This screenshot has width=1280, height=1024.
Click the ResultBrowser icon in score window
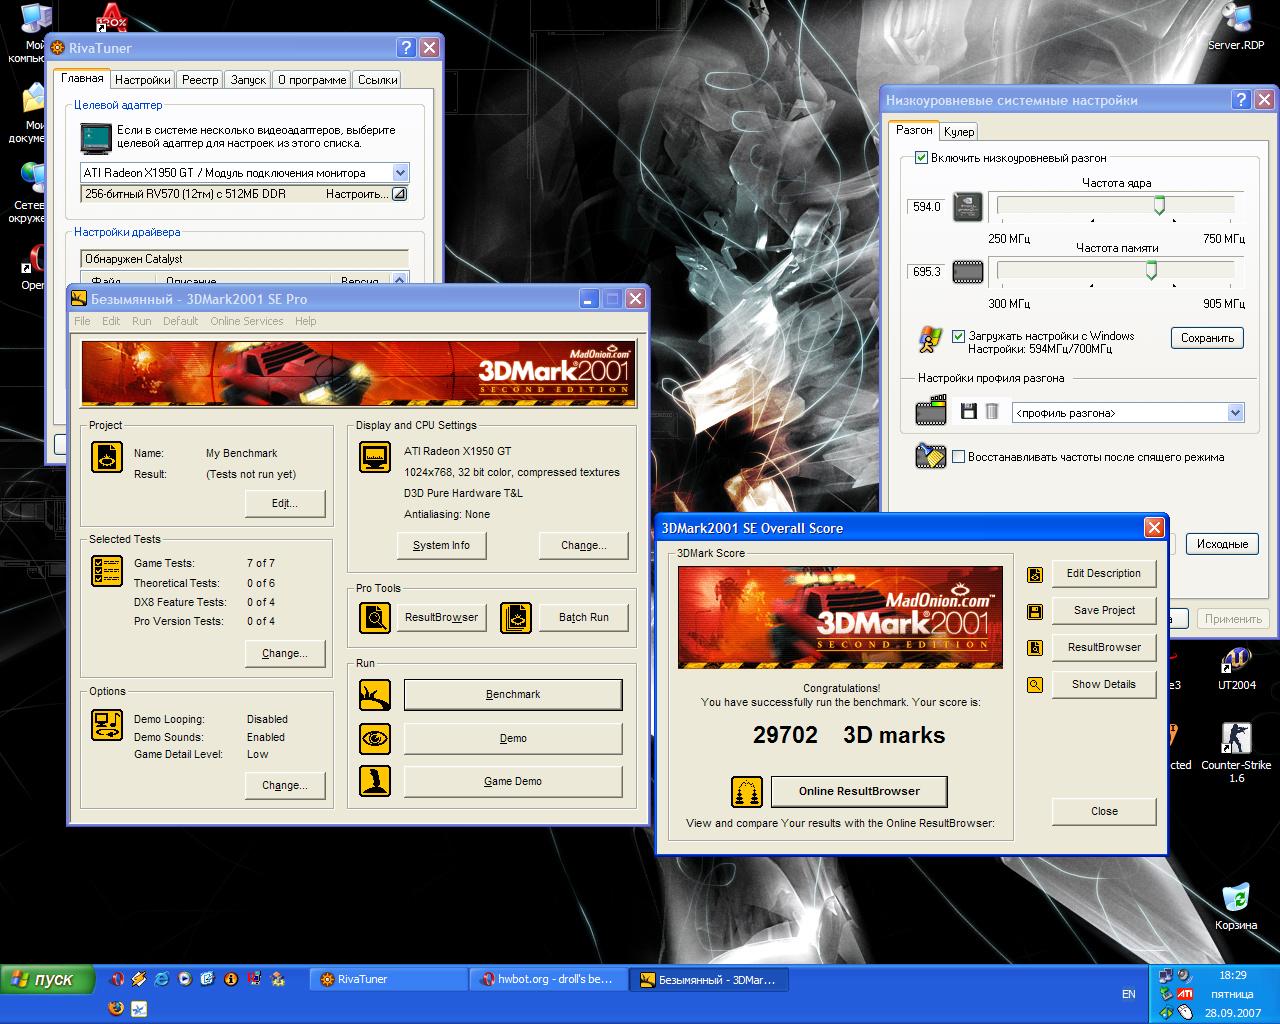click(1035, 648)
